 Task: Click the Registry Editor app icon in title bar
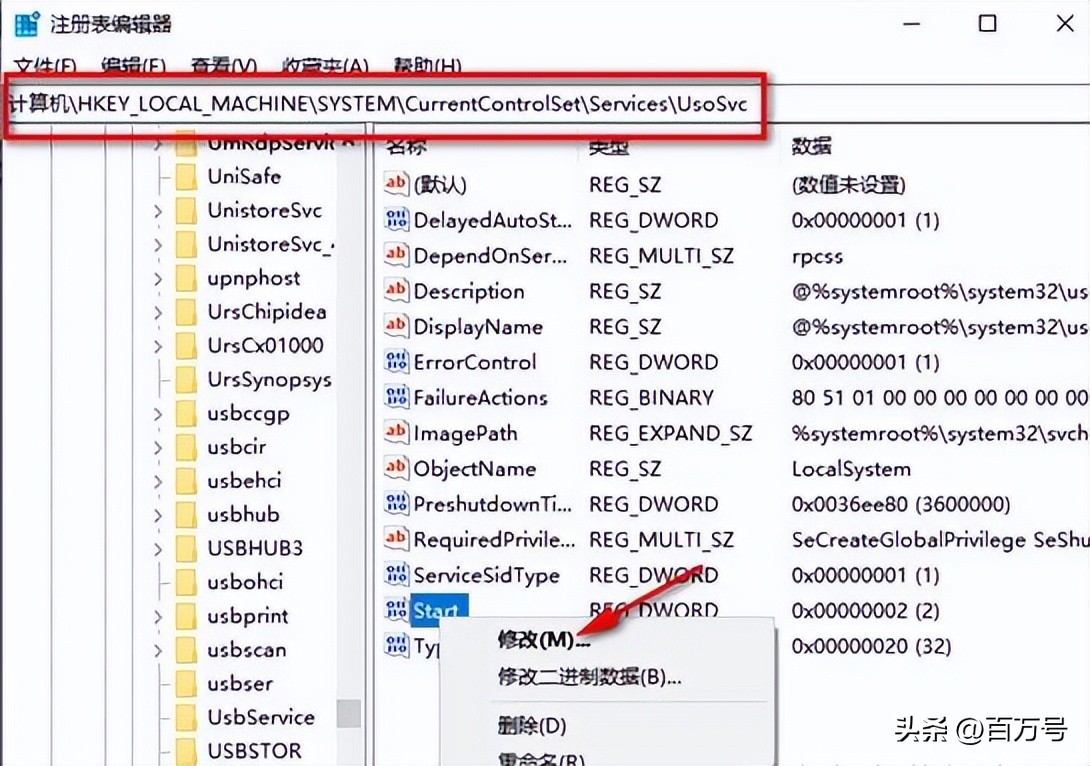(x=26, y=23)
